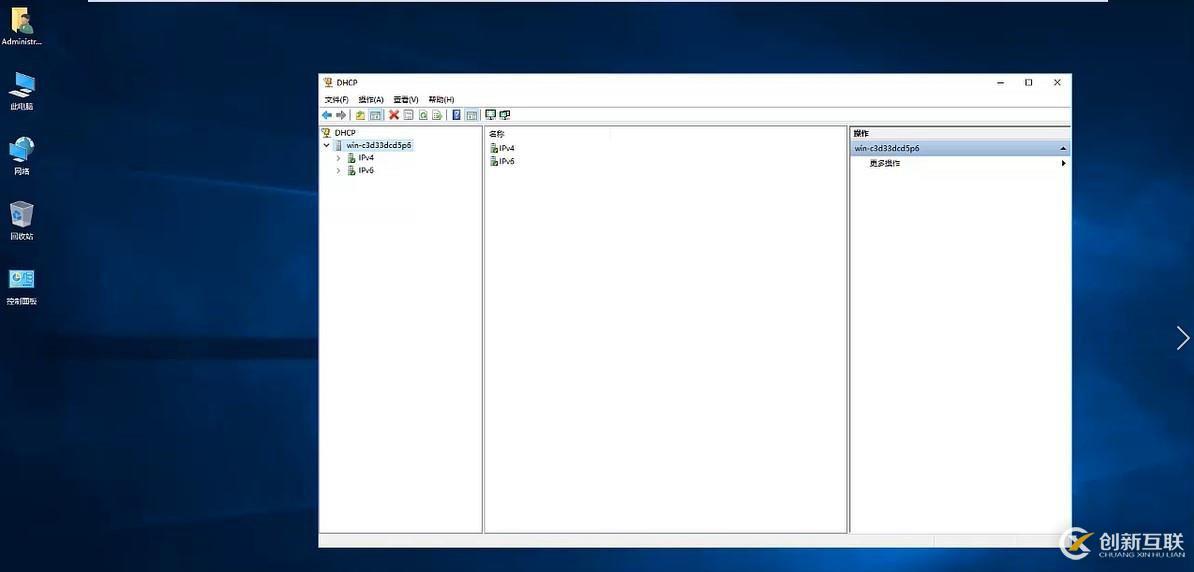This screenshot has height=572, width=1194.
Task: Open the 更多操作 submenu arrow
Action: coord(1063,163)
